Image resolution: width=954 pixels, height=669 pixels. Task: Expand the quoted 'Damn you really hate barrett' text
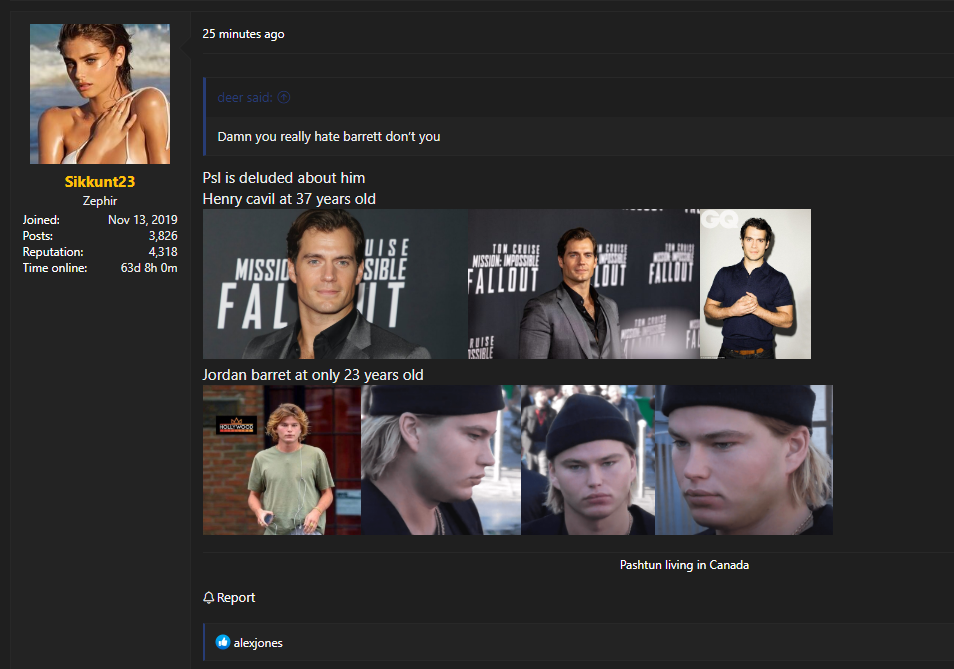(x=329, y=136)
